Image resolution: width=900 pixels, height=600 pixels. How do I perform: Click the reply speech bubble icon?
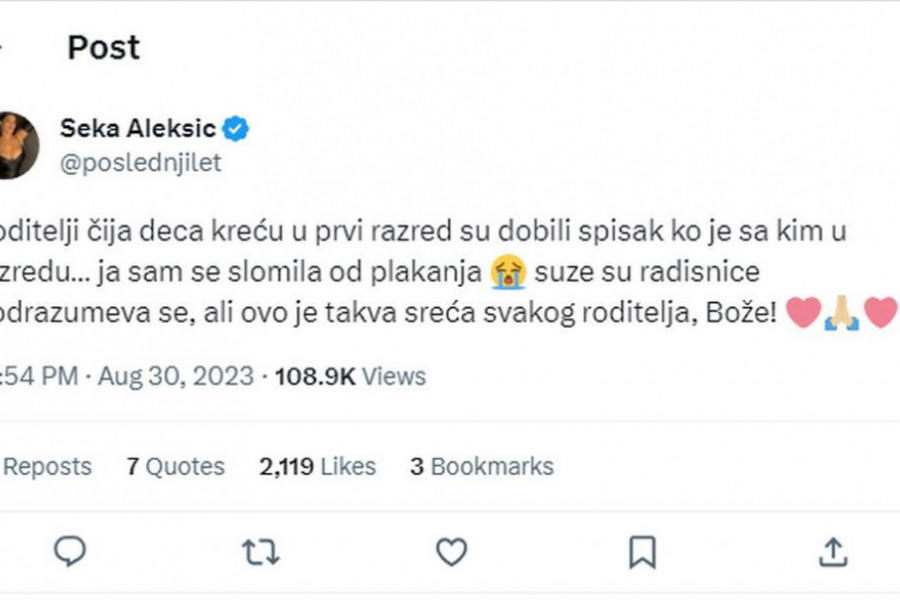point(69,551)
